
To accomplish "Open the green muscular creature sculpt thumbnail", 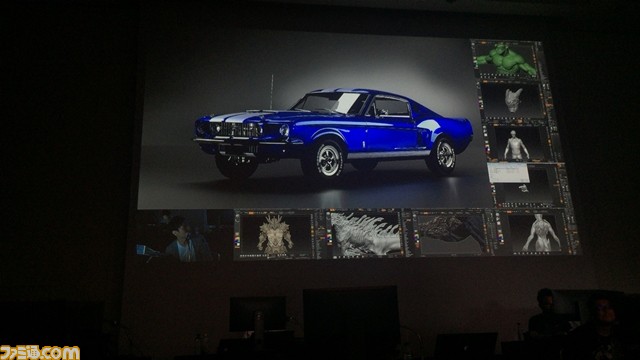I will point(507,59).
